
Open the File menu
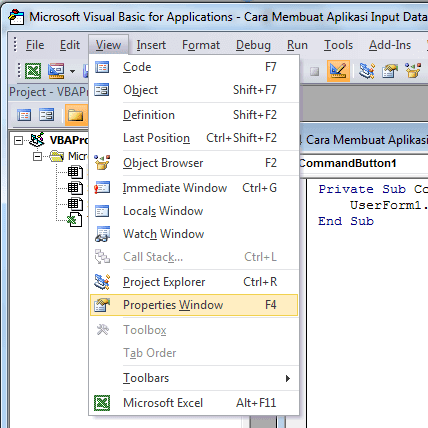(x=35, y=45)
